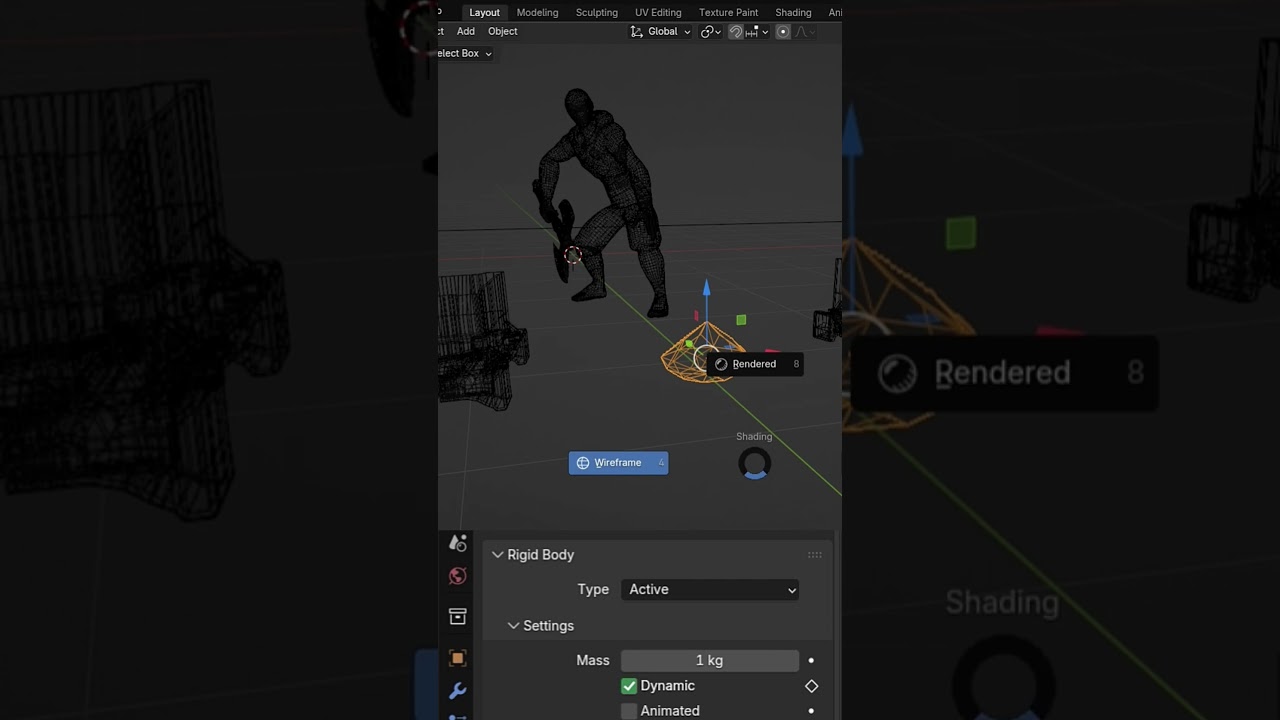Image resolution: width=1280 pixels, height=720 pixels.
Task: Open the rigid body Type dropdown
Action: coord(710,589)
